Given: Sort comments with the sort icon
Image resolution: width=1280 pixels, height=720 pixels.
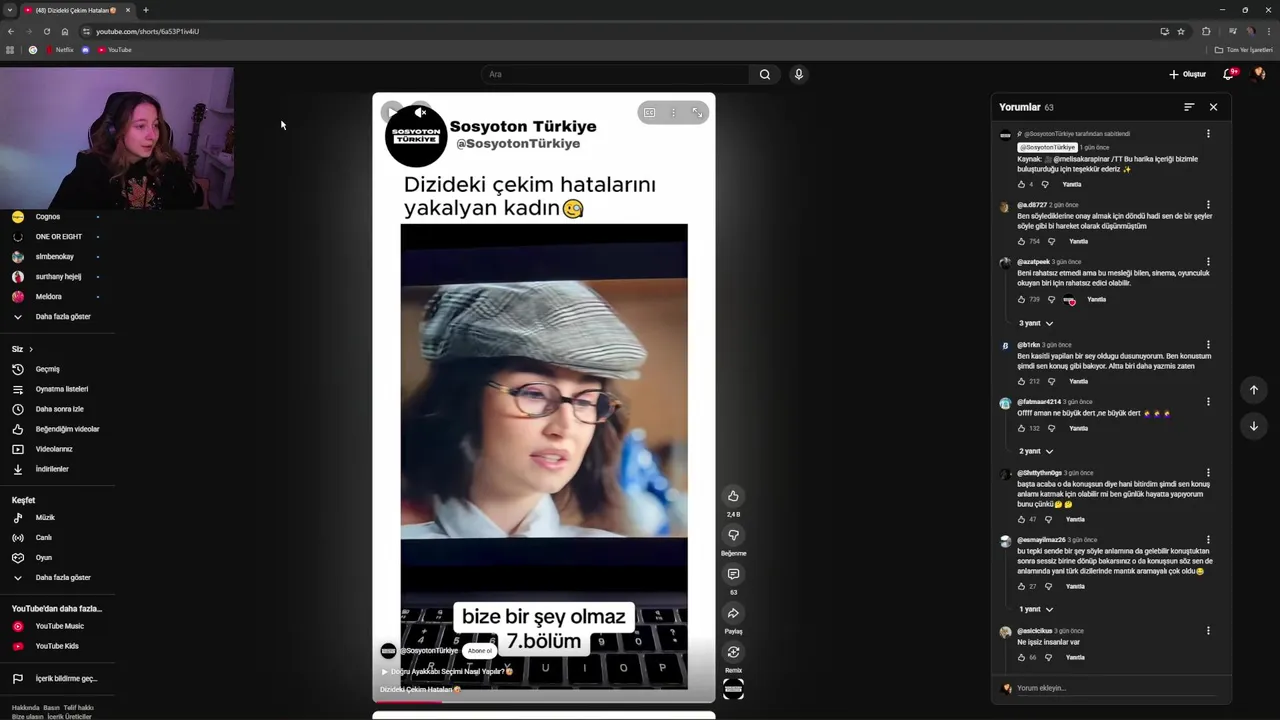Looking at the screenshot, I should point(1189,107).
